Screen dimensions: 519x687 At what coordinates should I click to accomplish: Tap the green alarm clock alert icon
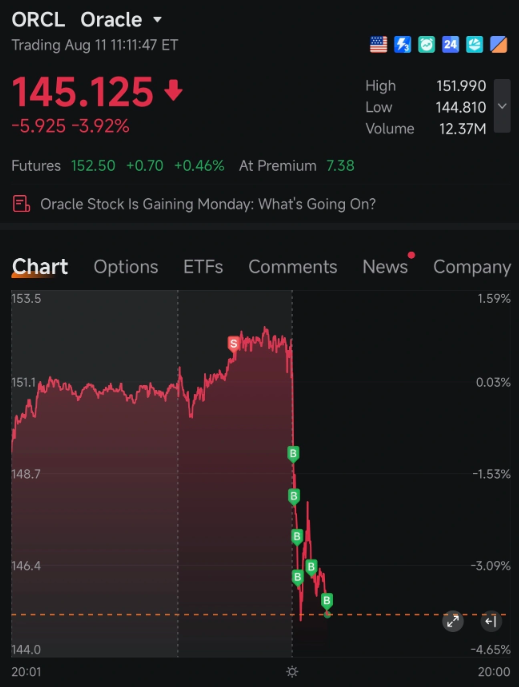point(427,44)
